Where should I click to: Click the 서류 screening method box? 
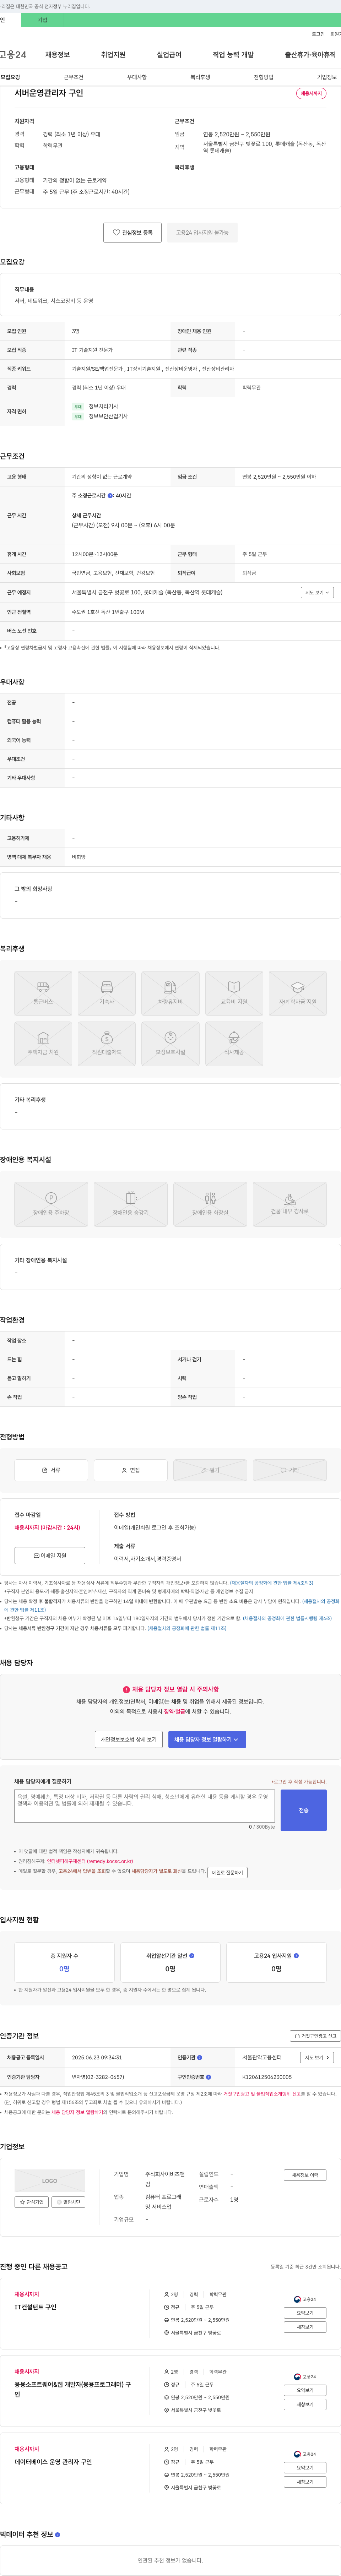(x=51, y=1470)
